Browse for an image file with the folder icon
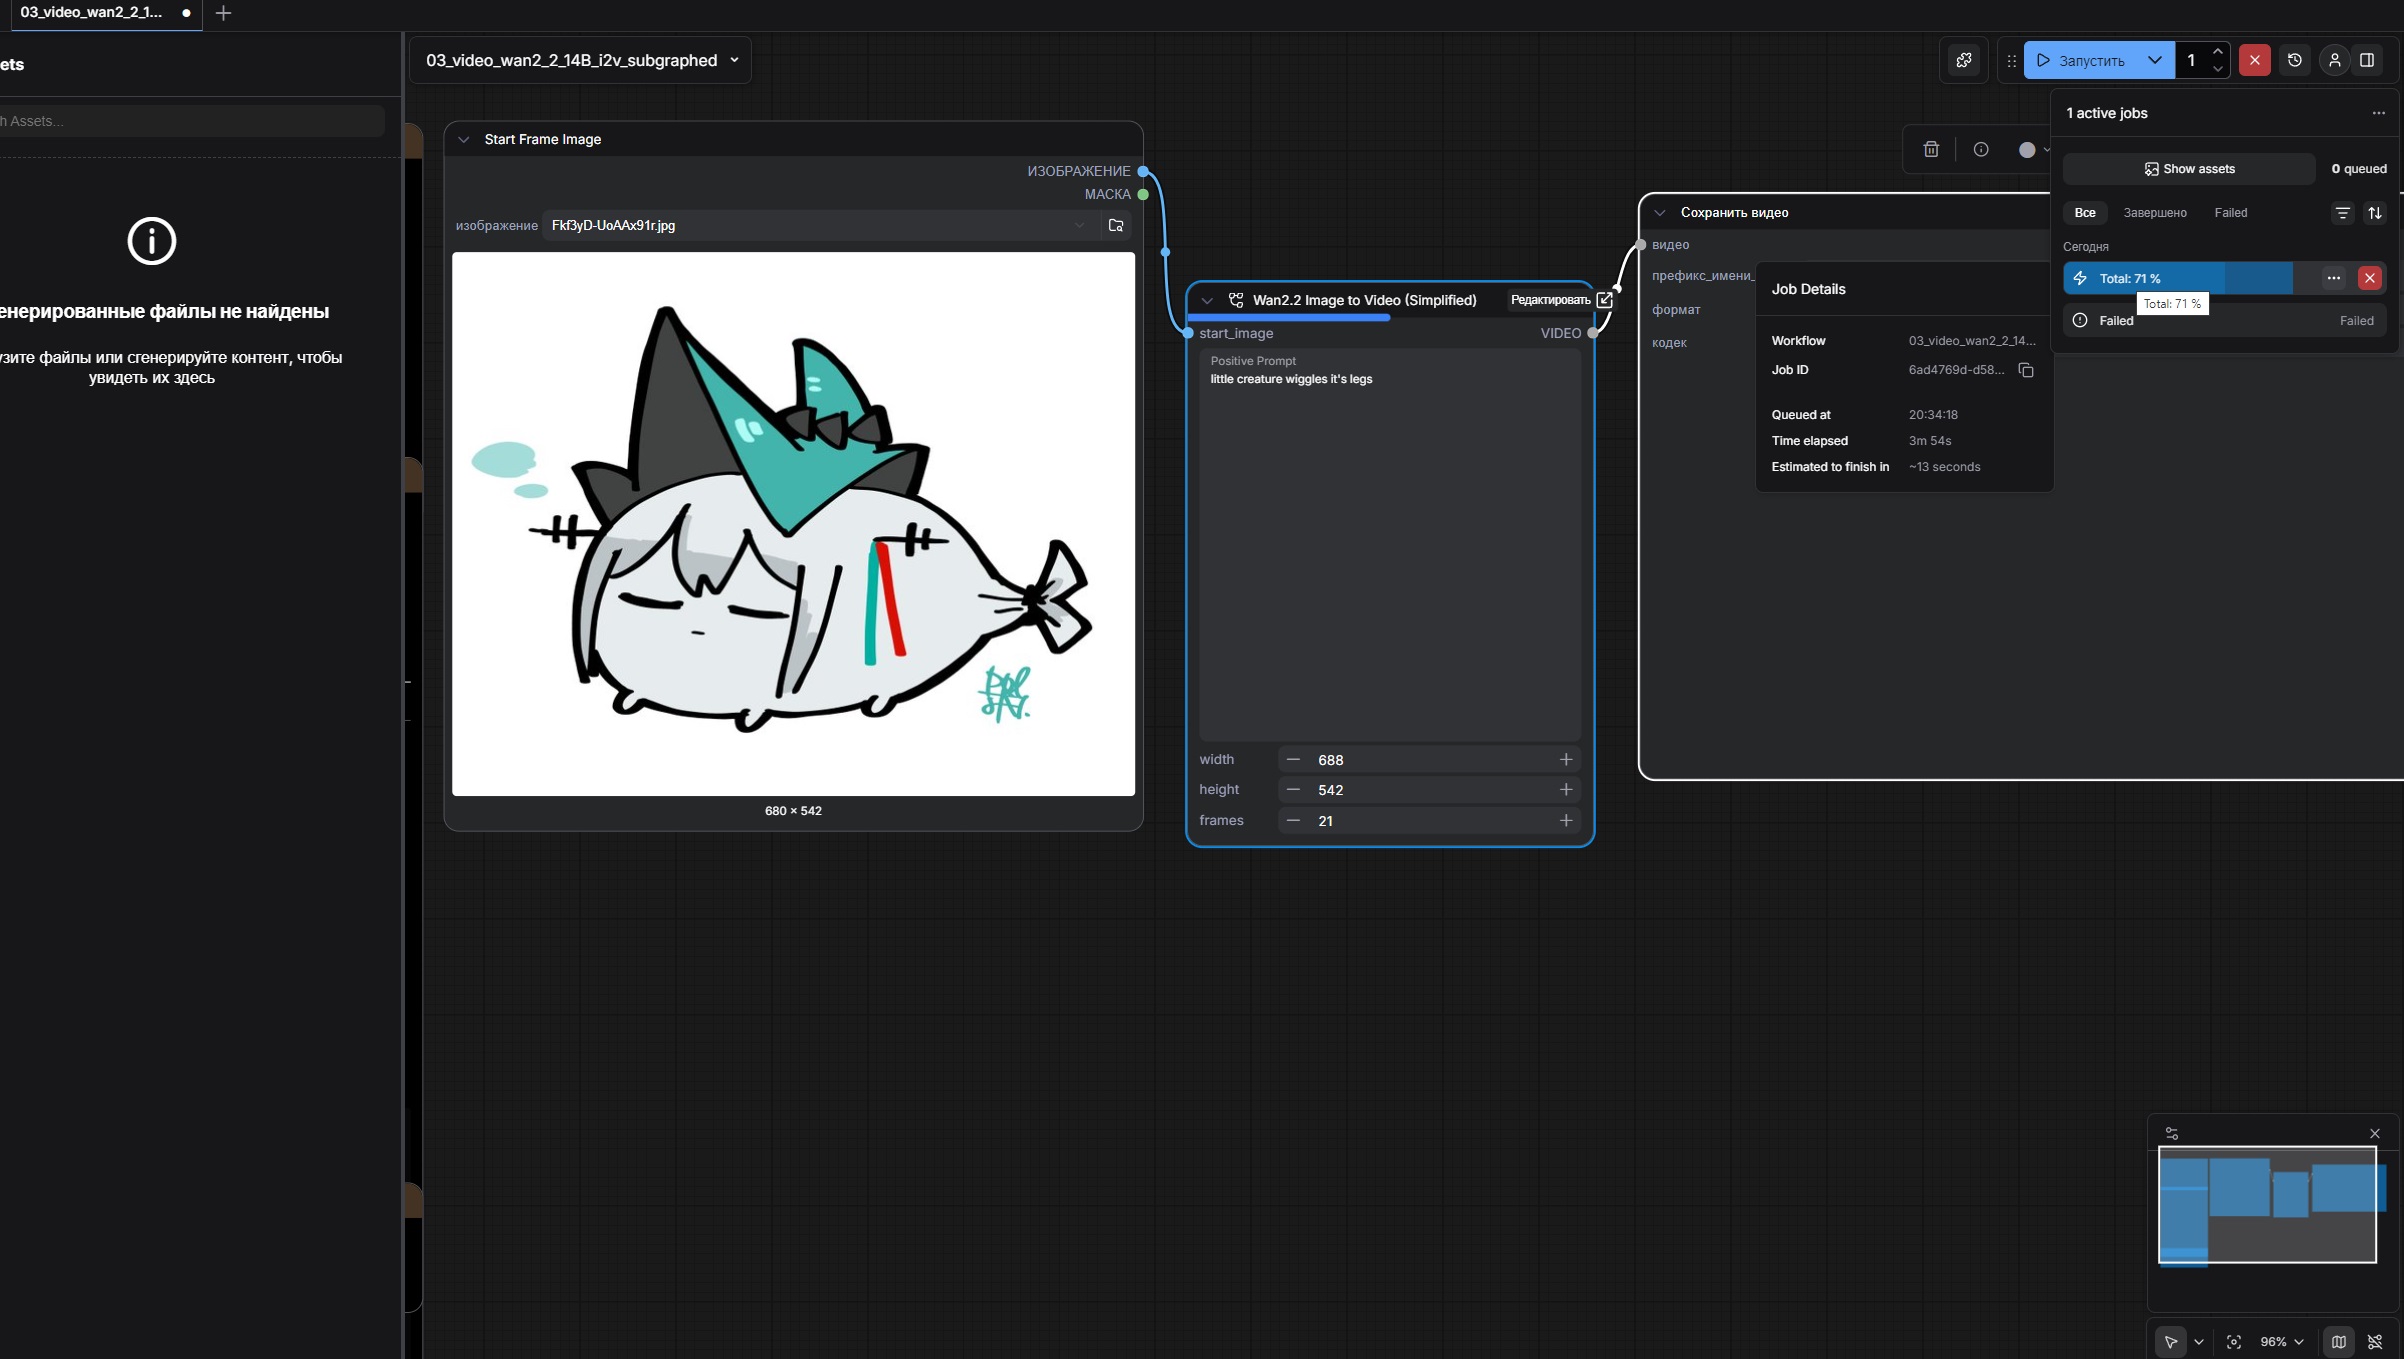Image resolution: width=2404 pixels, height=1359 pixels. point(1116,226)
